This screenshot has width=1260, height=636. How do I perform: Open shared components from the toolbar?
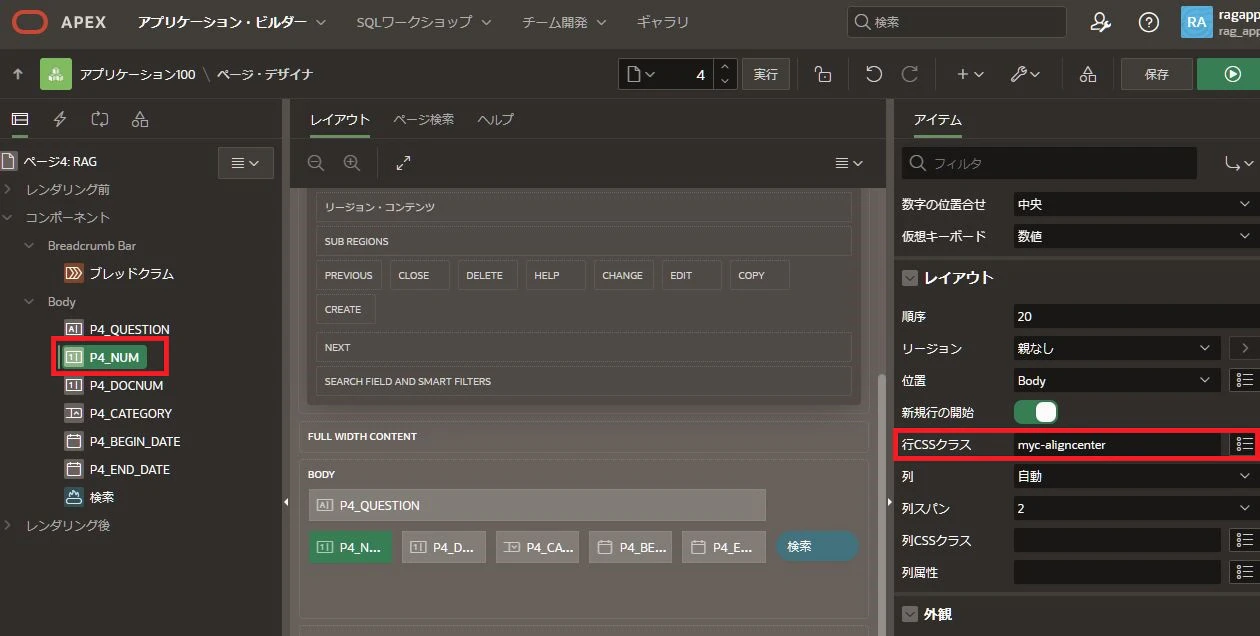(x=1088, y=74)
